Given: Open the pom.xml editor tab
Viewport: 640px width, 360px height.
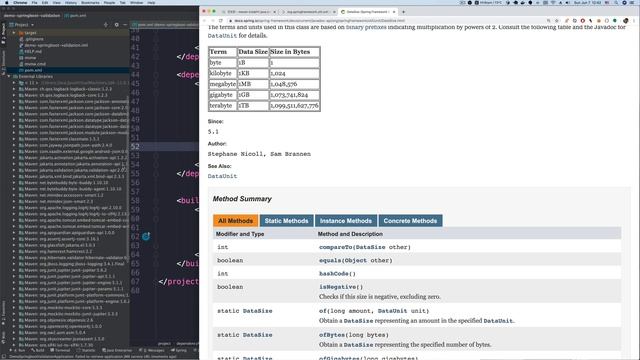Looking at the screenshot, I should (164, 25).
